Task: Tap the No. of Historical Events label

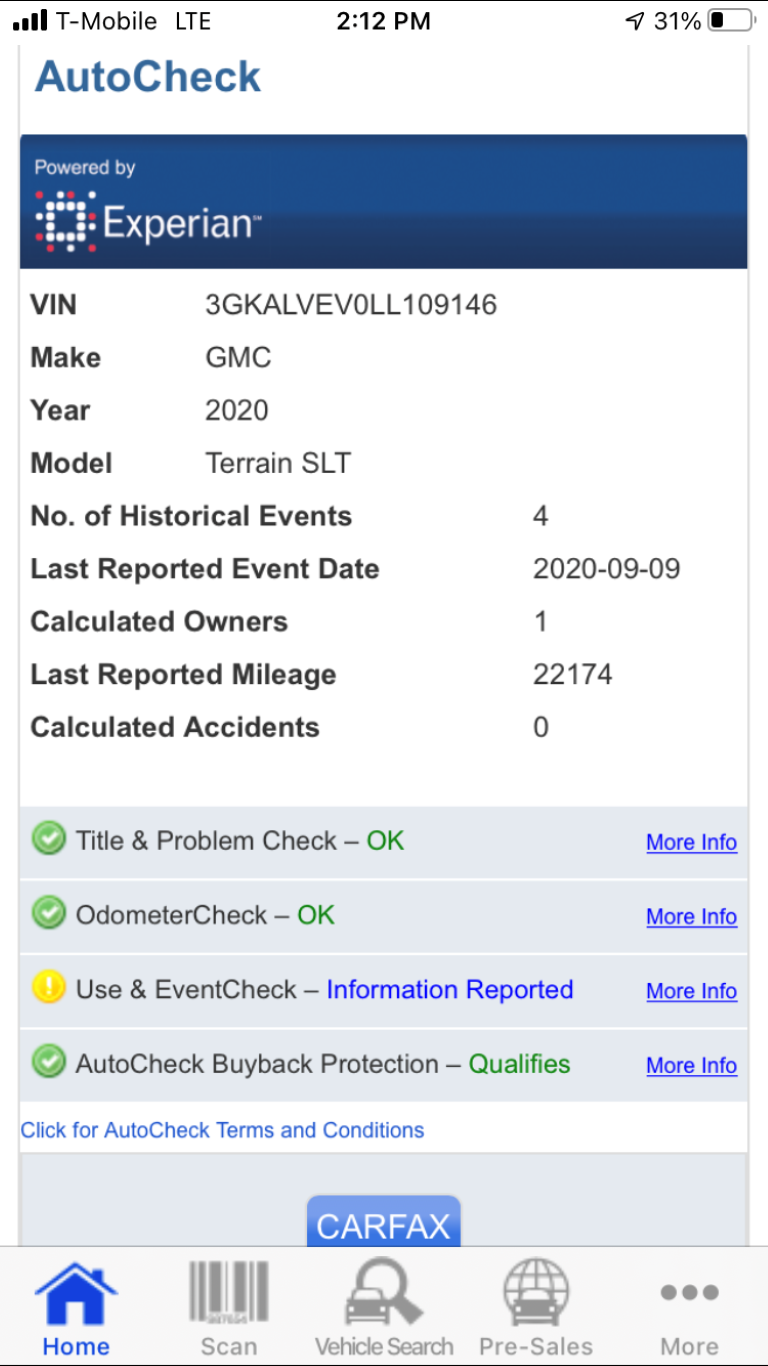Action: (192, 516)
